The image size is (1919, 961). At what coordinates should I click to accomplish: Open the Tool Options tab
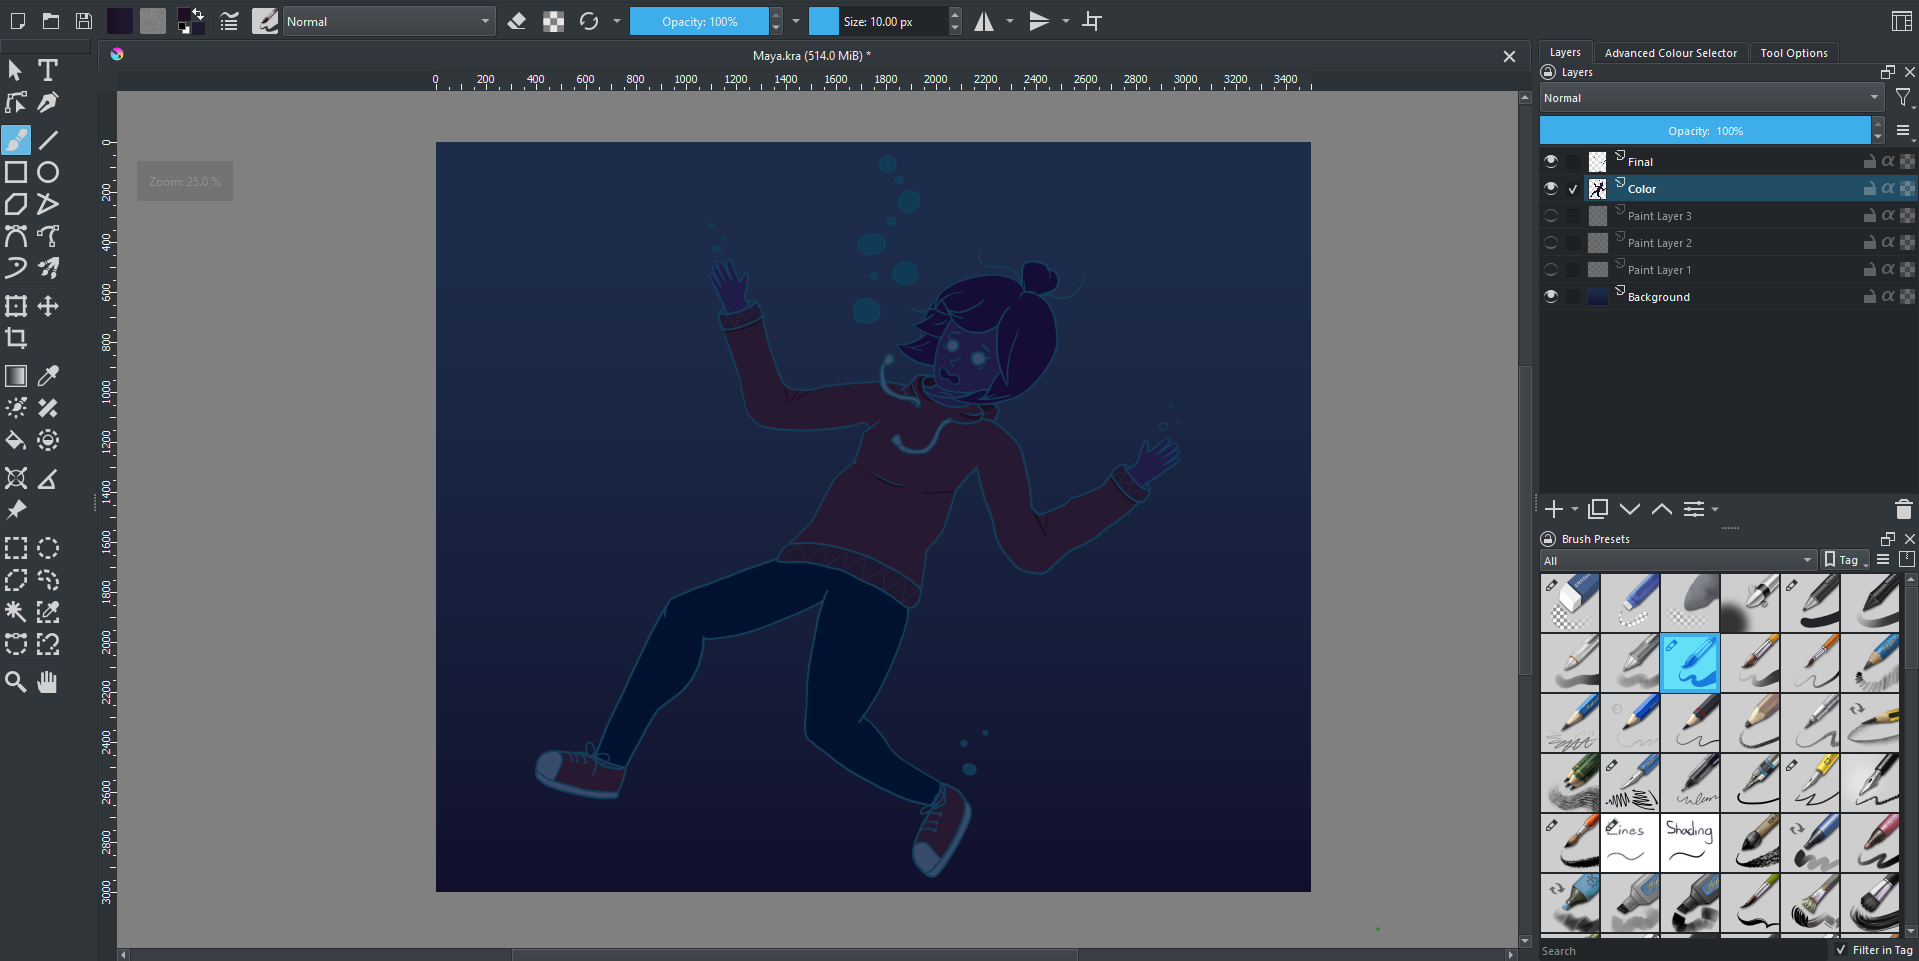point(1793,53)
